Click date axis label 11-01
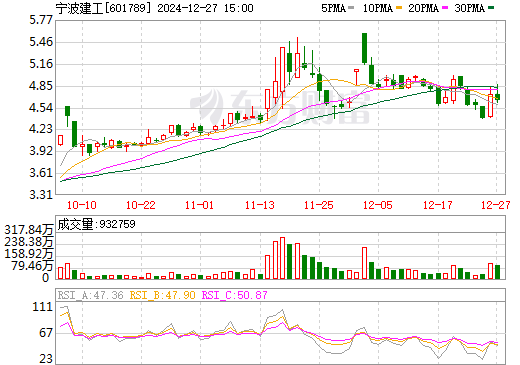The image size is (520, 365). click(199, 205)
